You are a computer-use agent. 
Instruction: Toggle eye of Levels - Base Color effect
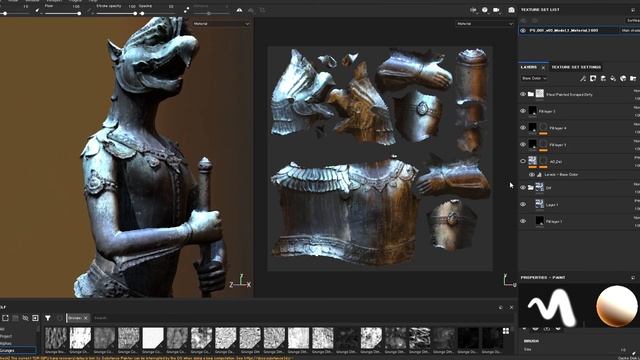pos(531,175)
